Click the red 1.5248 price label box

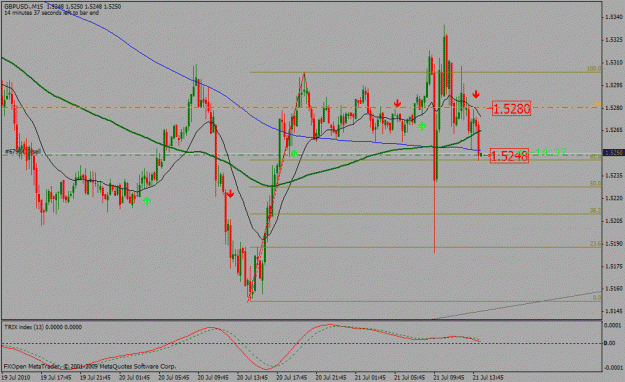(509, 156)
